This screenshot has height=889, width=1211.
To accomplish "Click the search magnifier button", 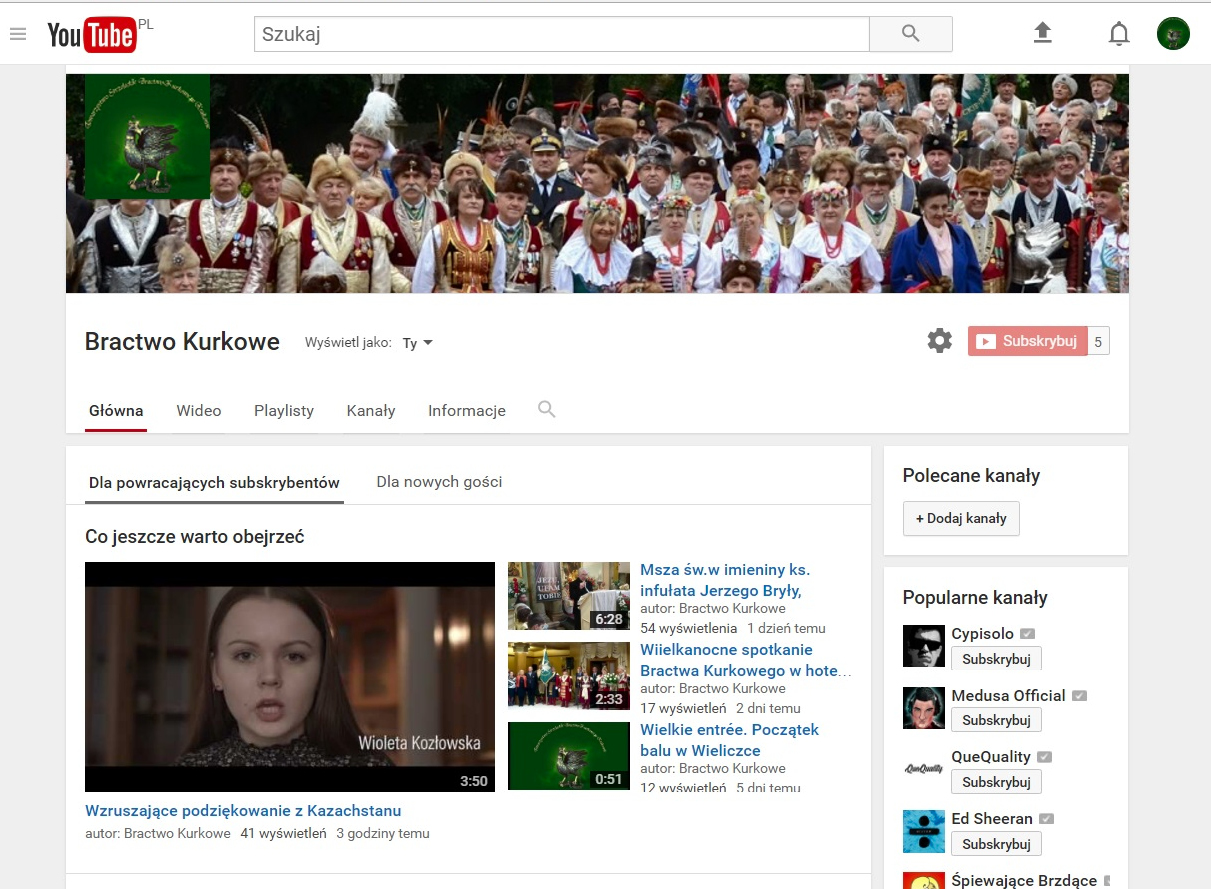I will point(910,34).
